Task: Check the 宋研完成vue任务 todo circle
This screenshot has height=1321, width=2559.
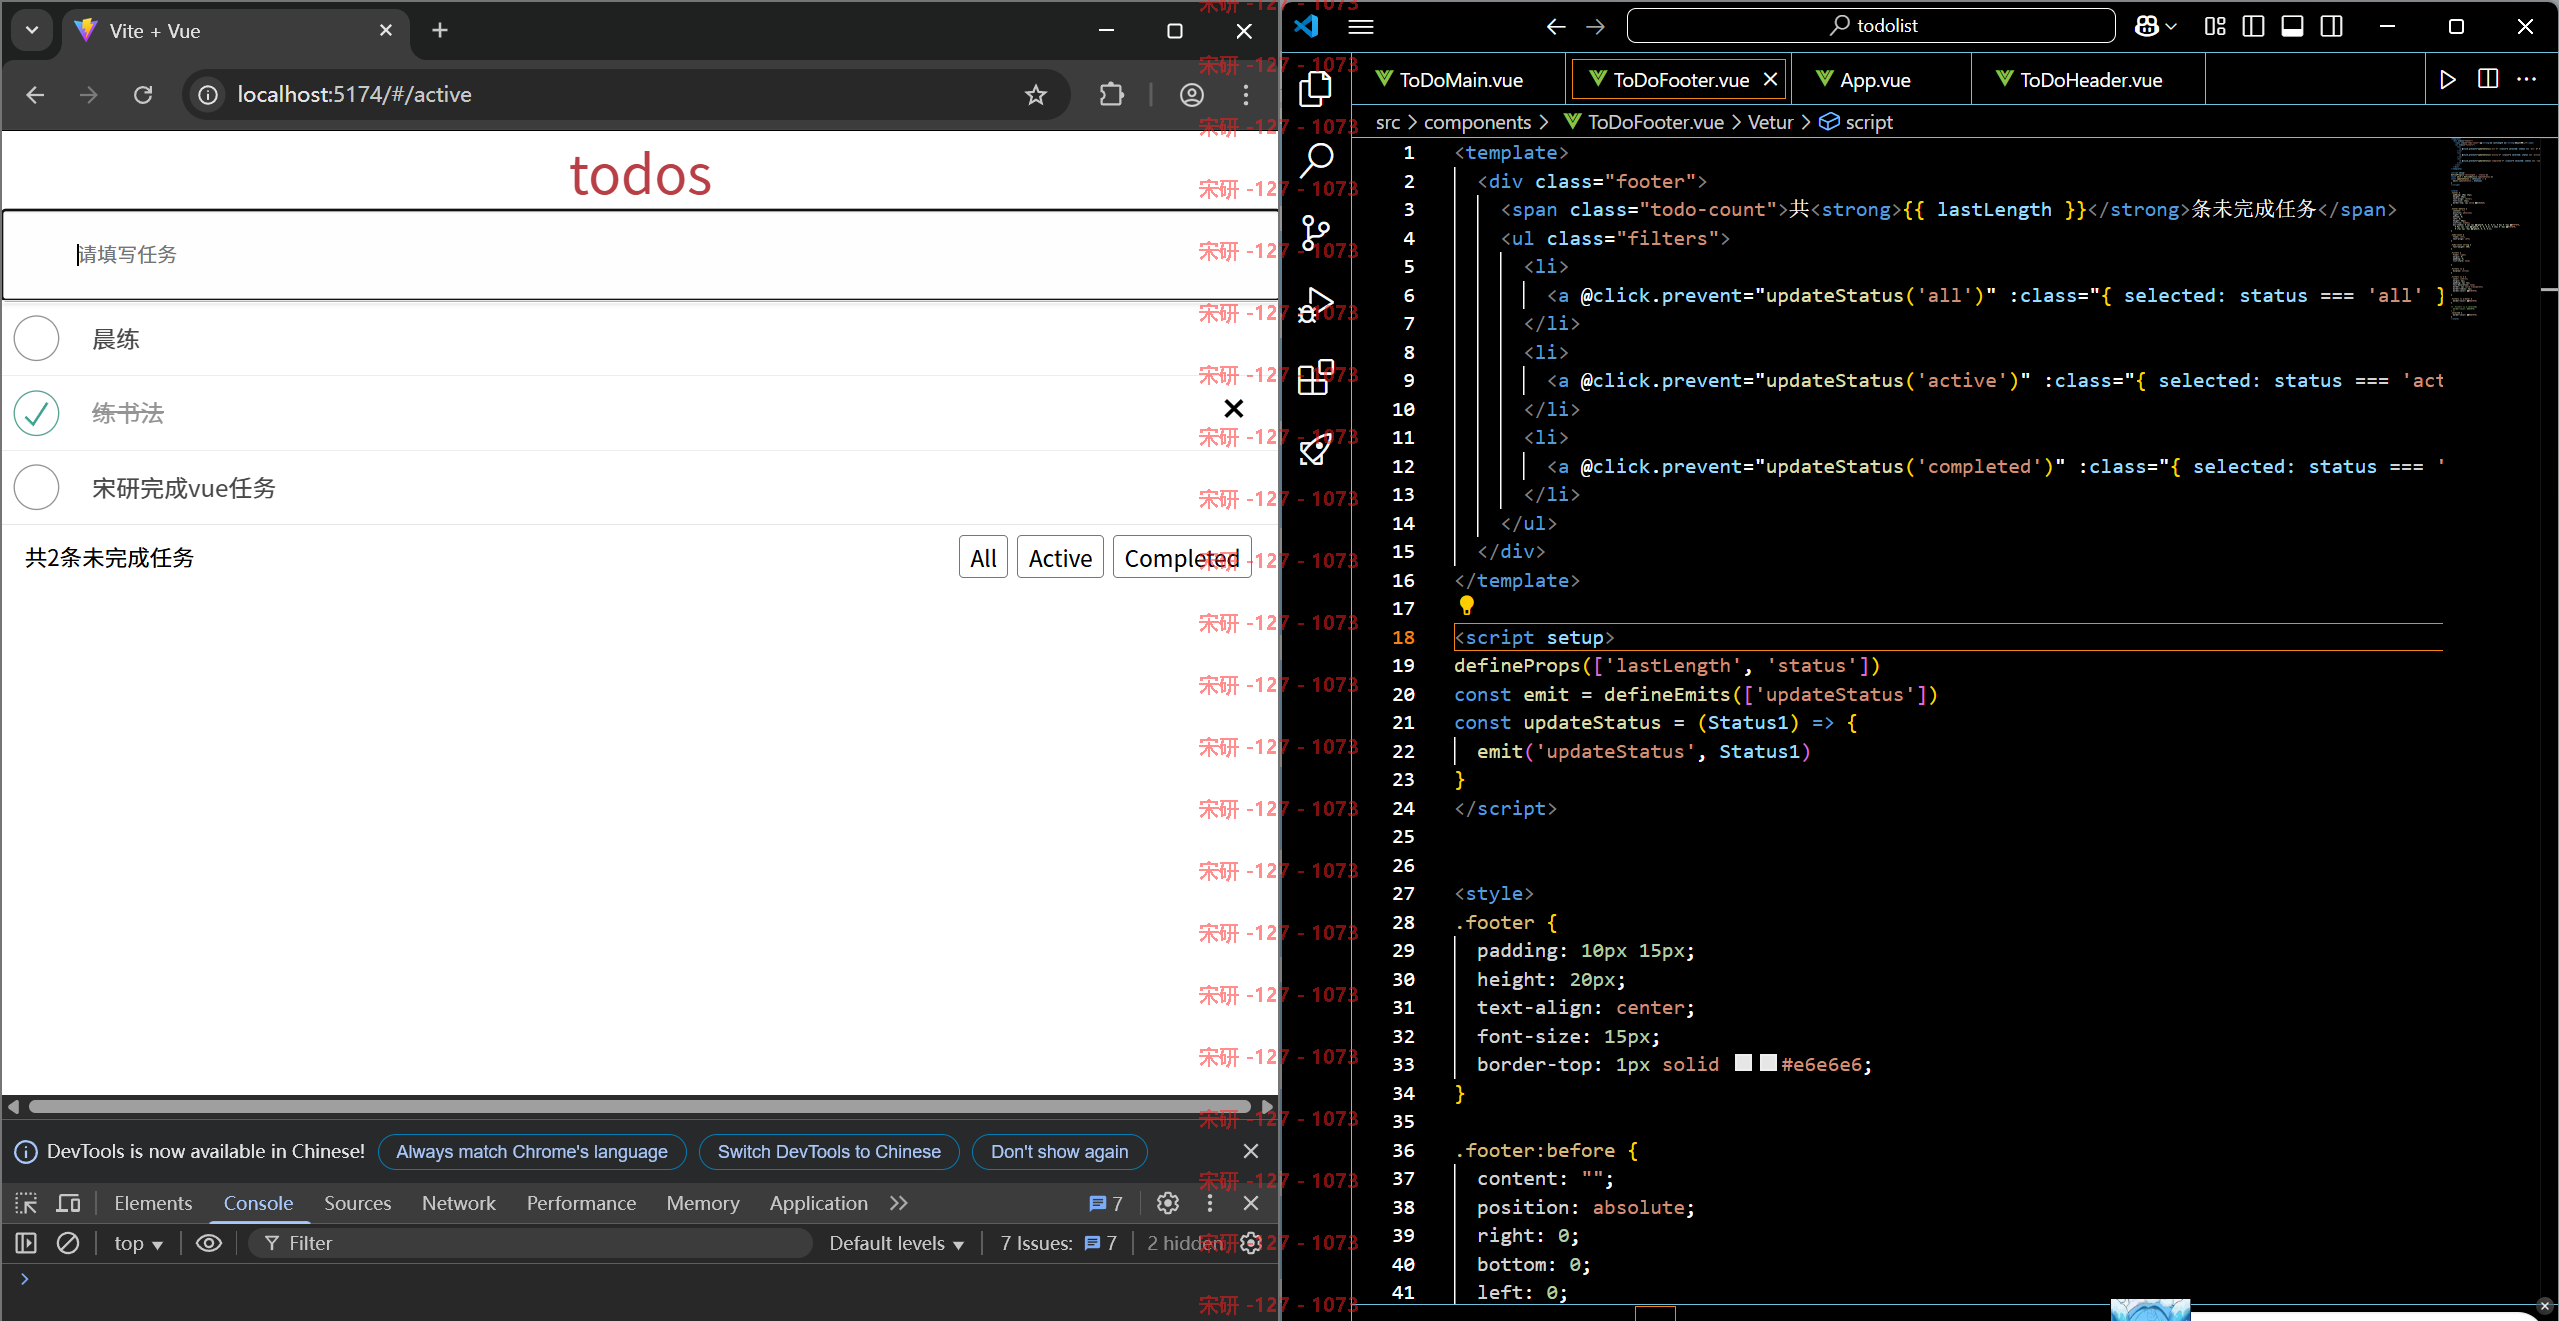Action: coord(37,487)
